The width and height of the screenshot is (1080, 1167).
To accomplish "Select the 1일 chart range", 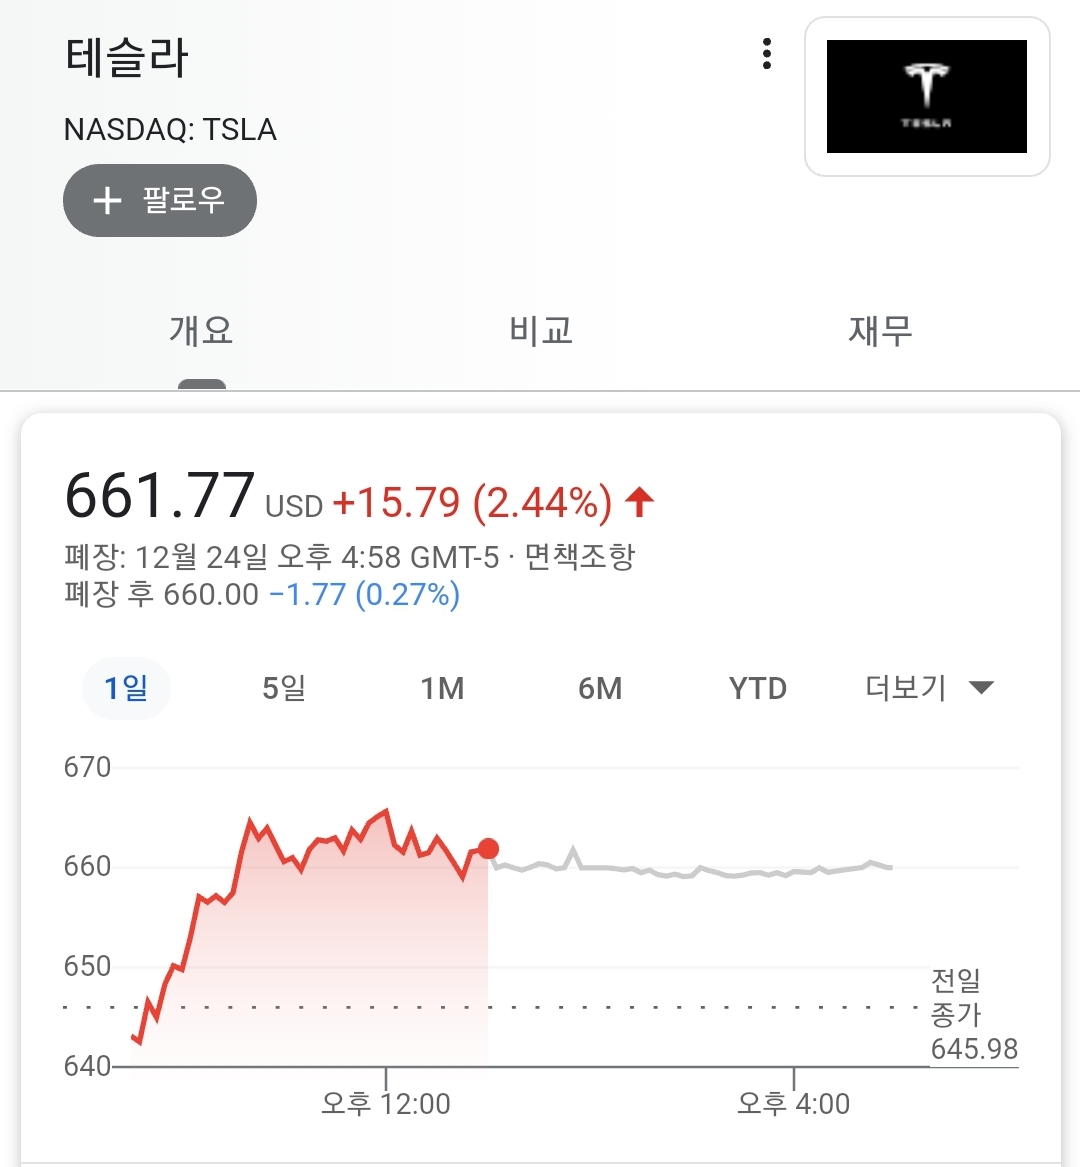I will tap(126, 688).
